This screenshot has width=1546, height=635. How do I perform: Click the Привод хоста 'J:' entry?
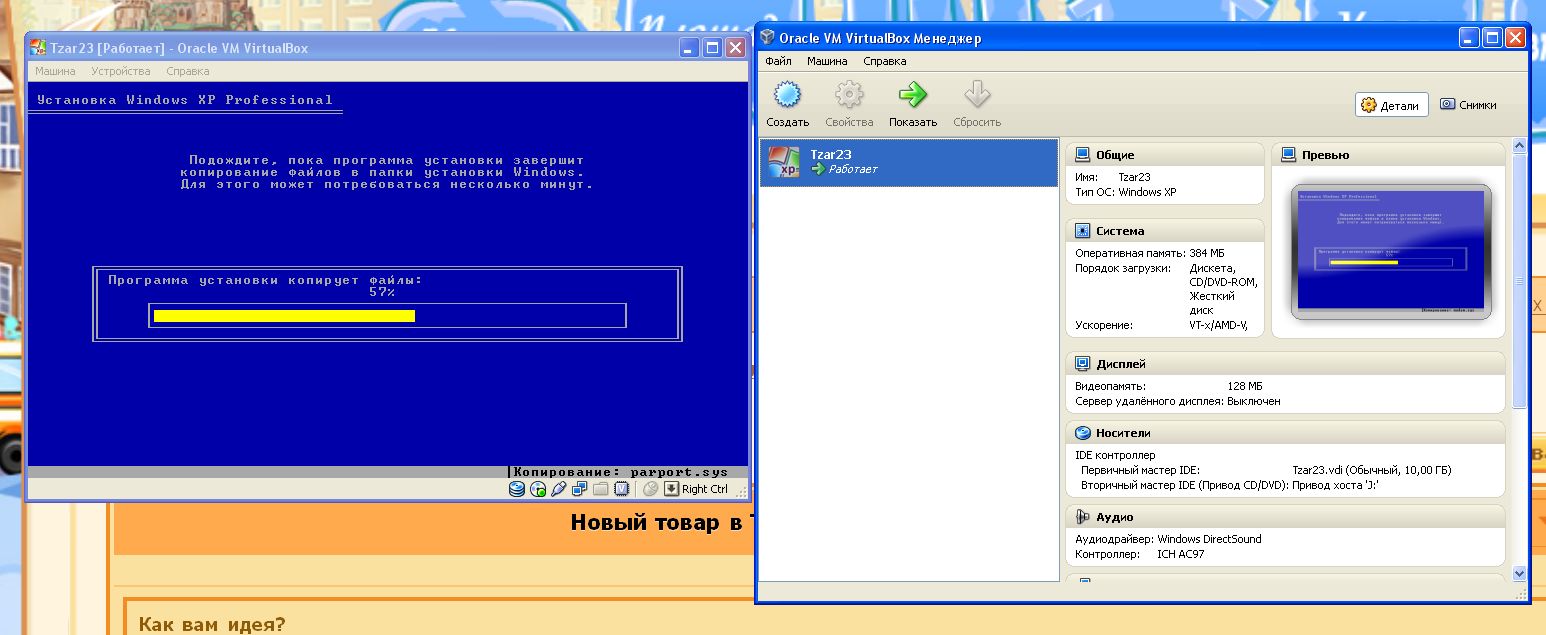(1335, 485)
